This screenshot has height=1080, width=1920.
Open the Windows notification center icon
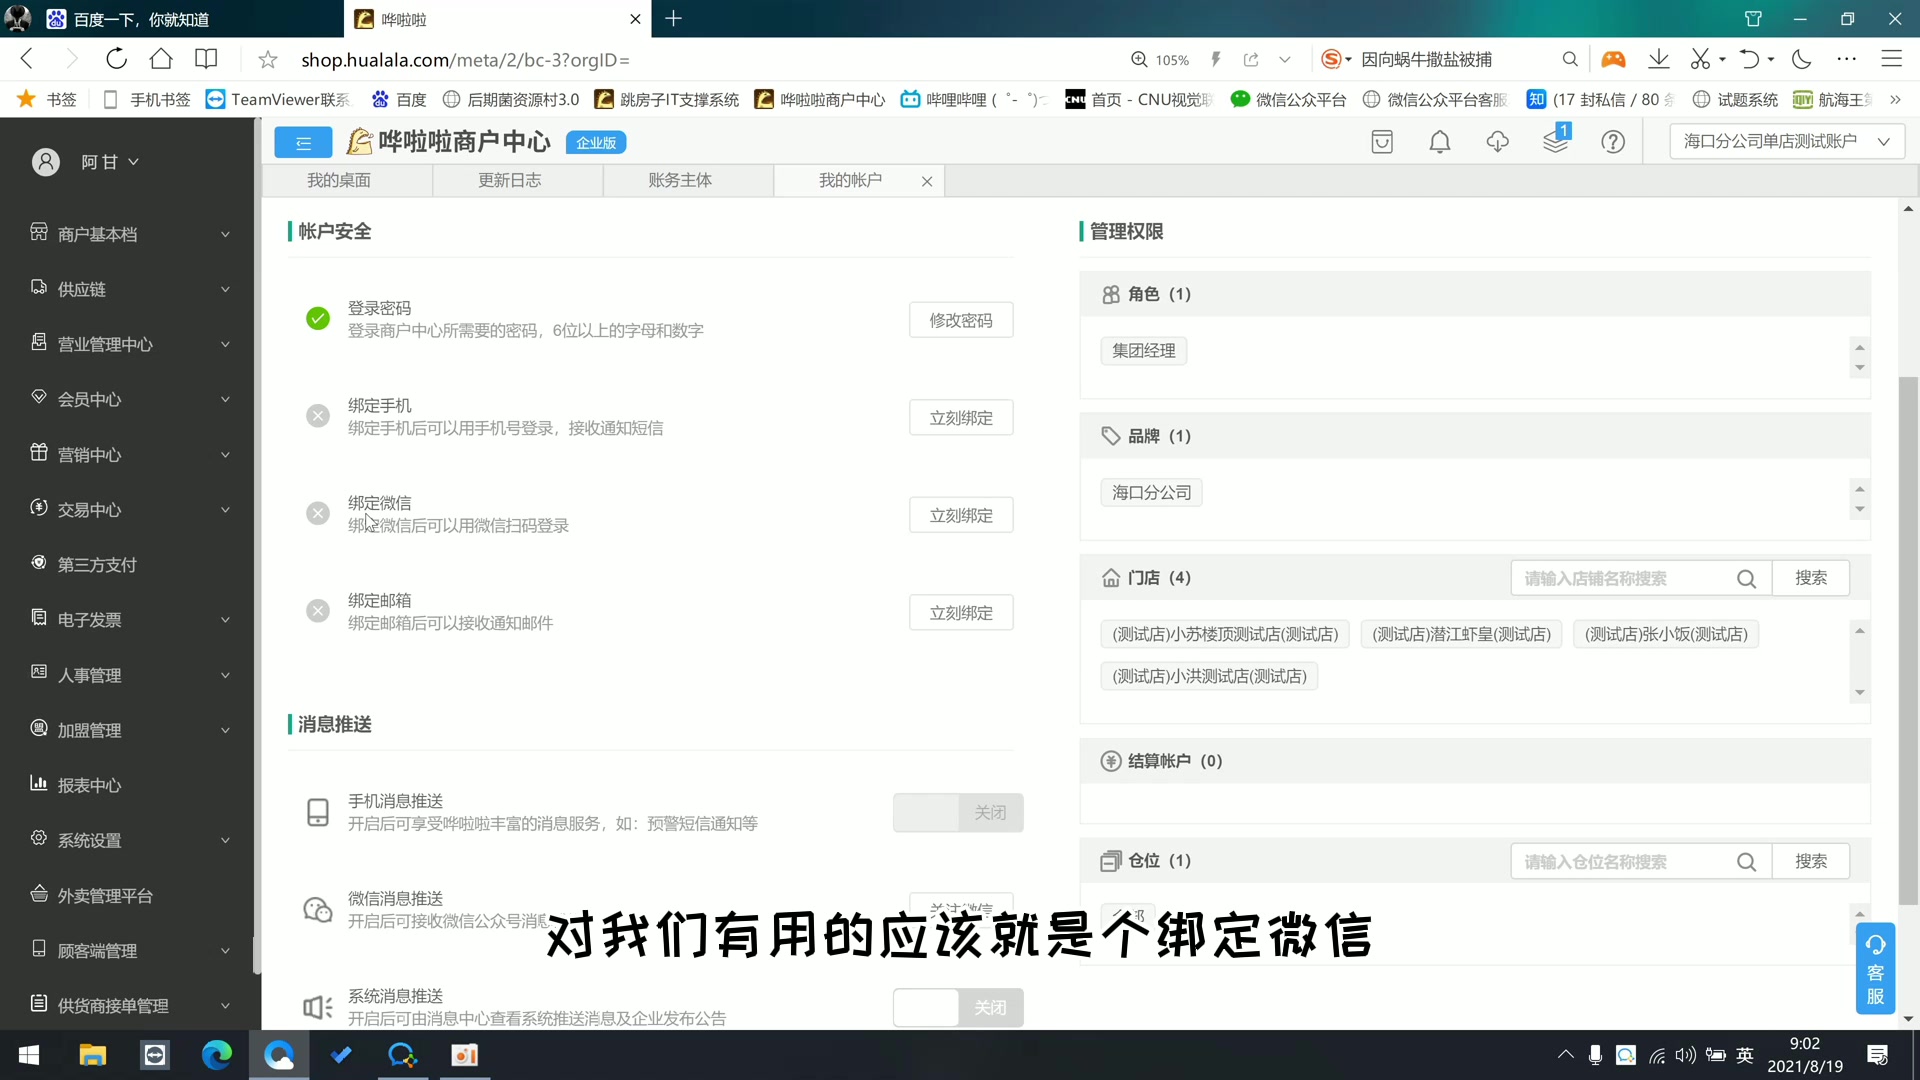[x=1877, y=1055]
